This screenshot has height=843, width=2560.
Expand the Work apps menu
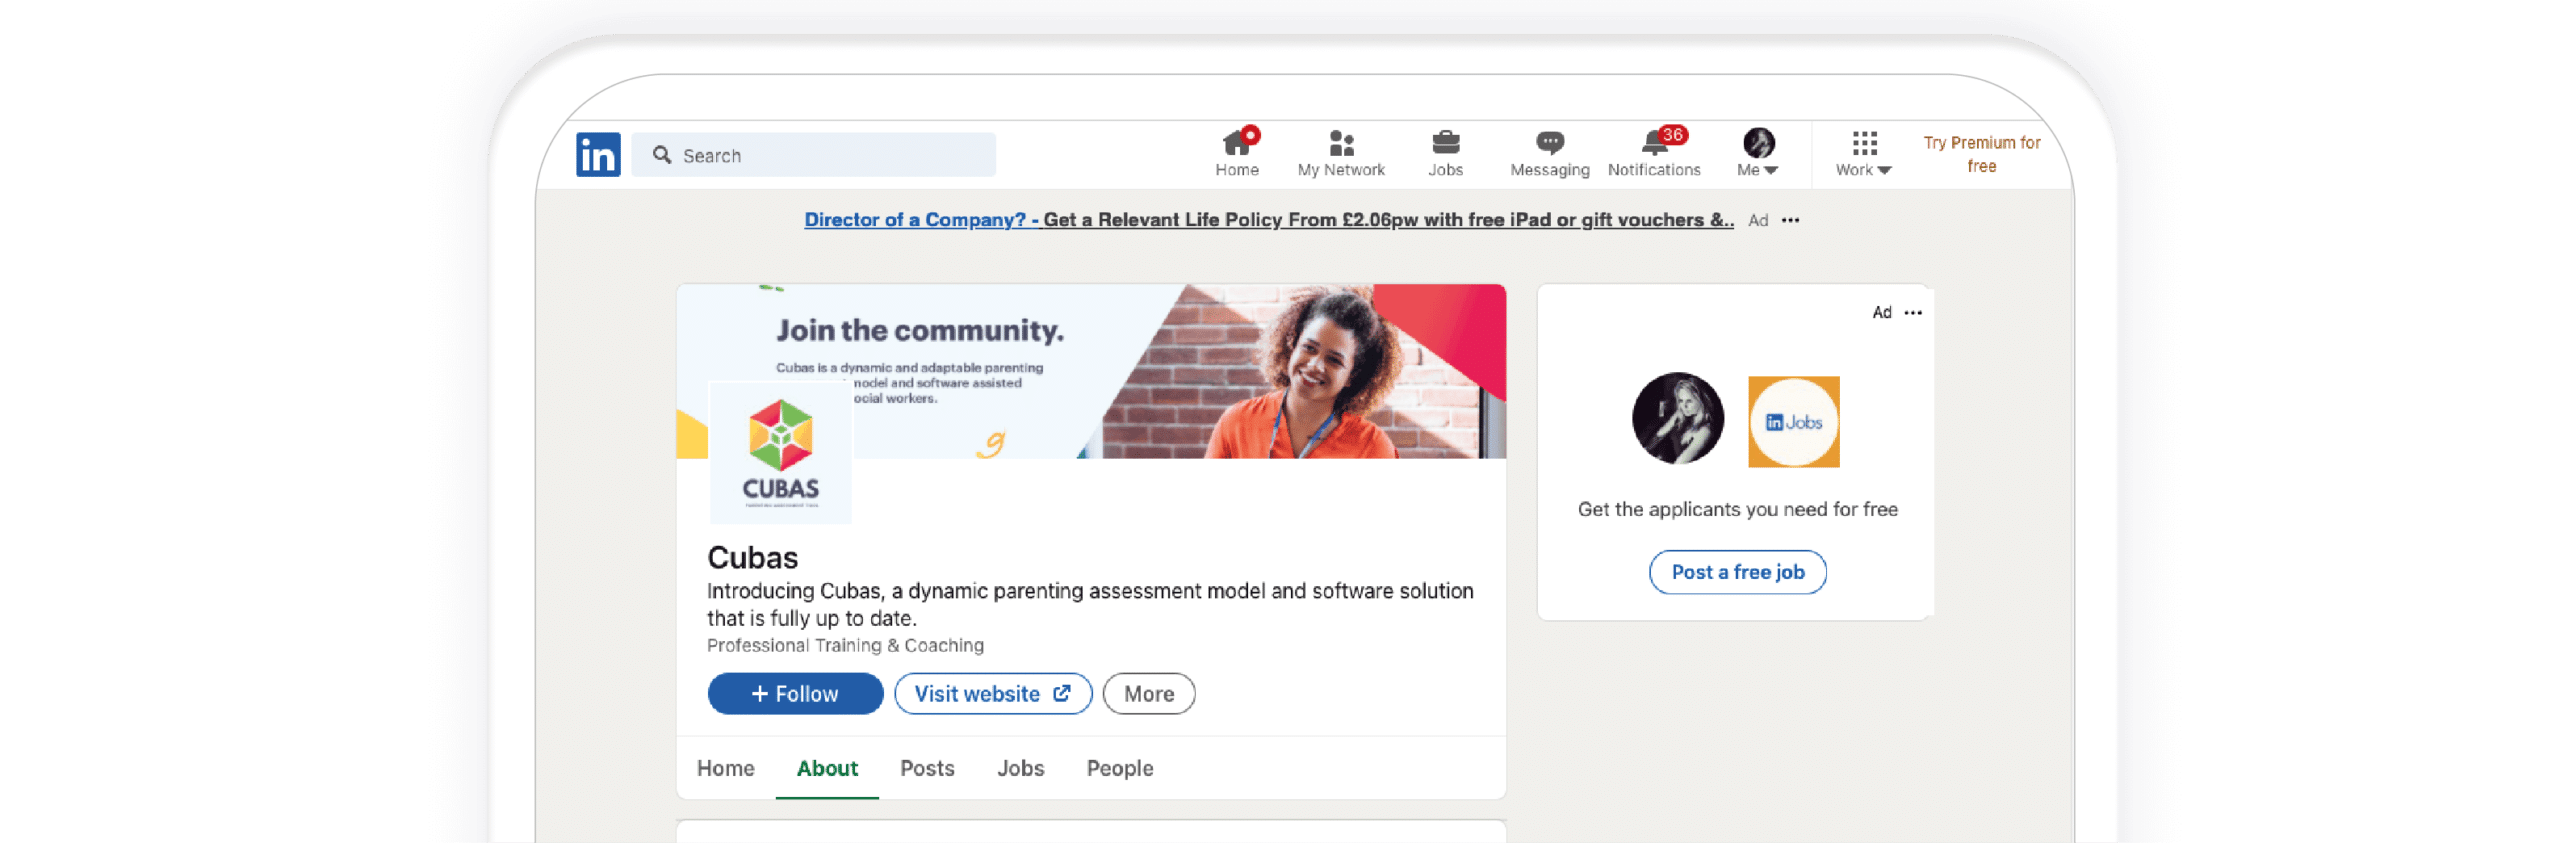pyautogui.click(x=1863, y=154)
